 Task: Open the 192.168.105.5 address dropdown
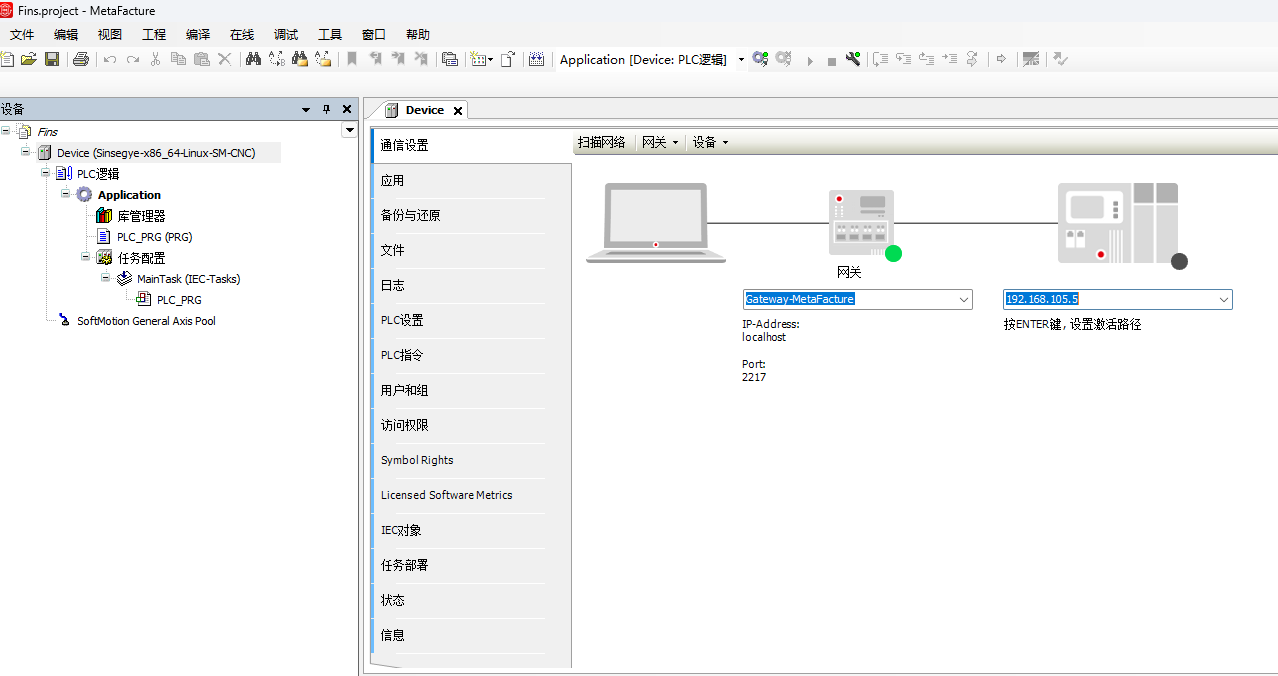pyautogui.click(x=1223, y=299)
